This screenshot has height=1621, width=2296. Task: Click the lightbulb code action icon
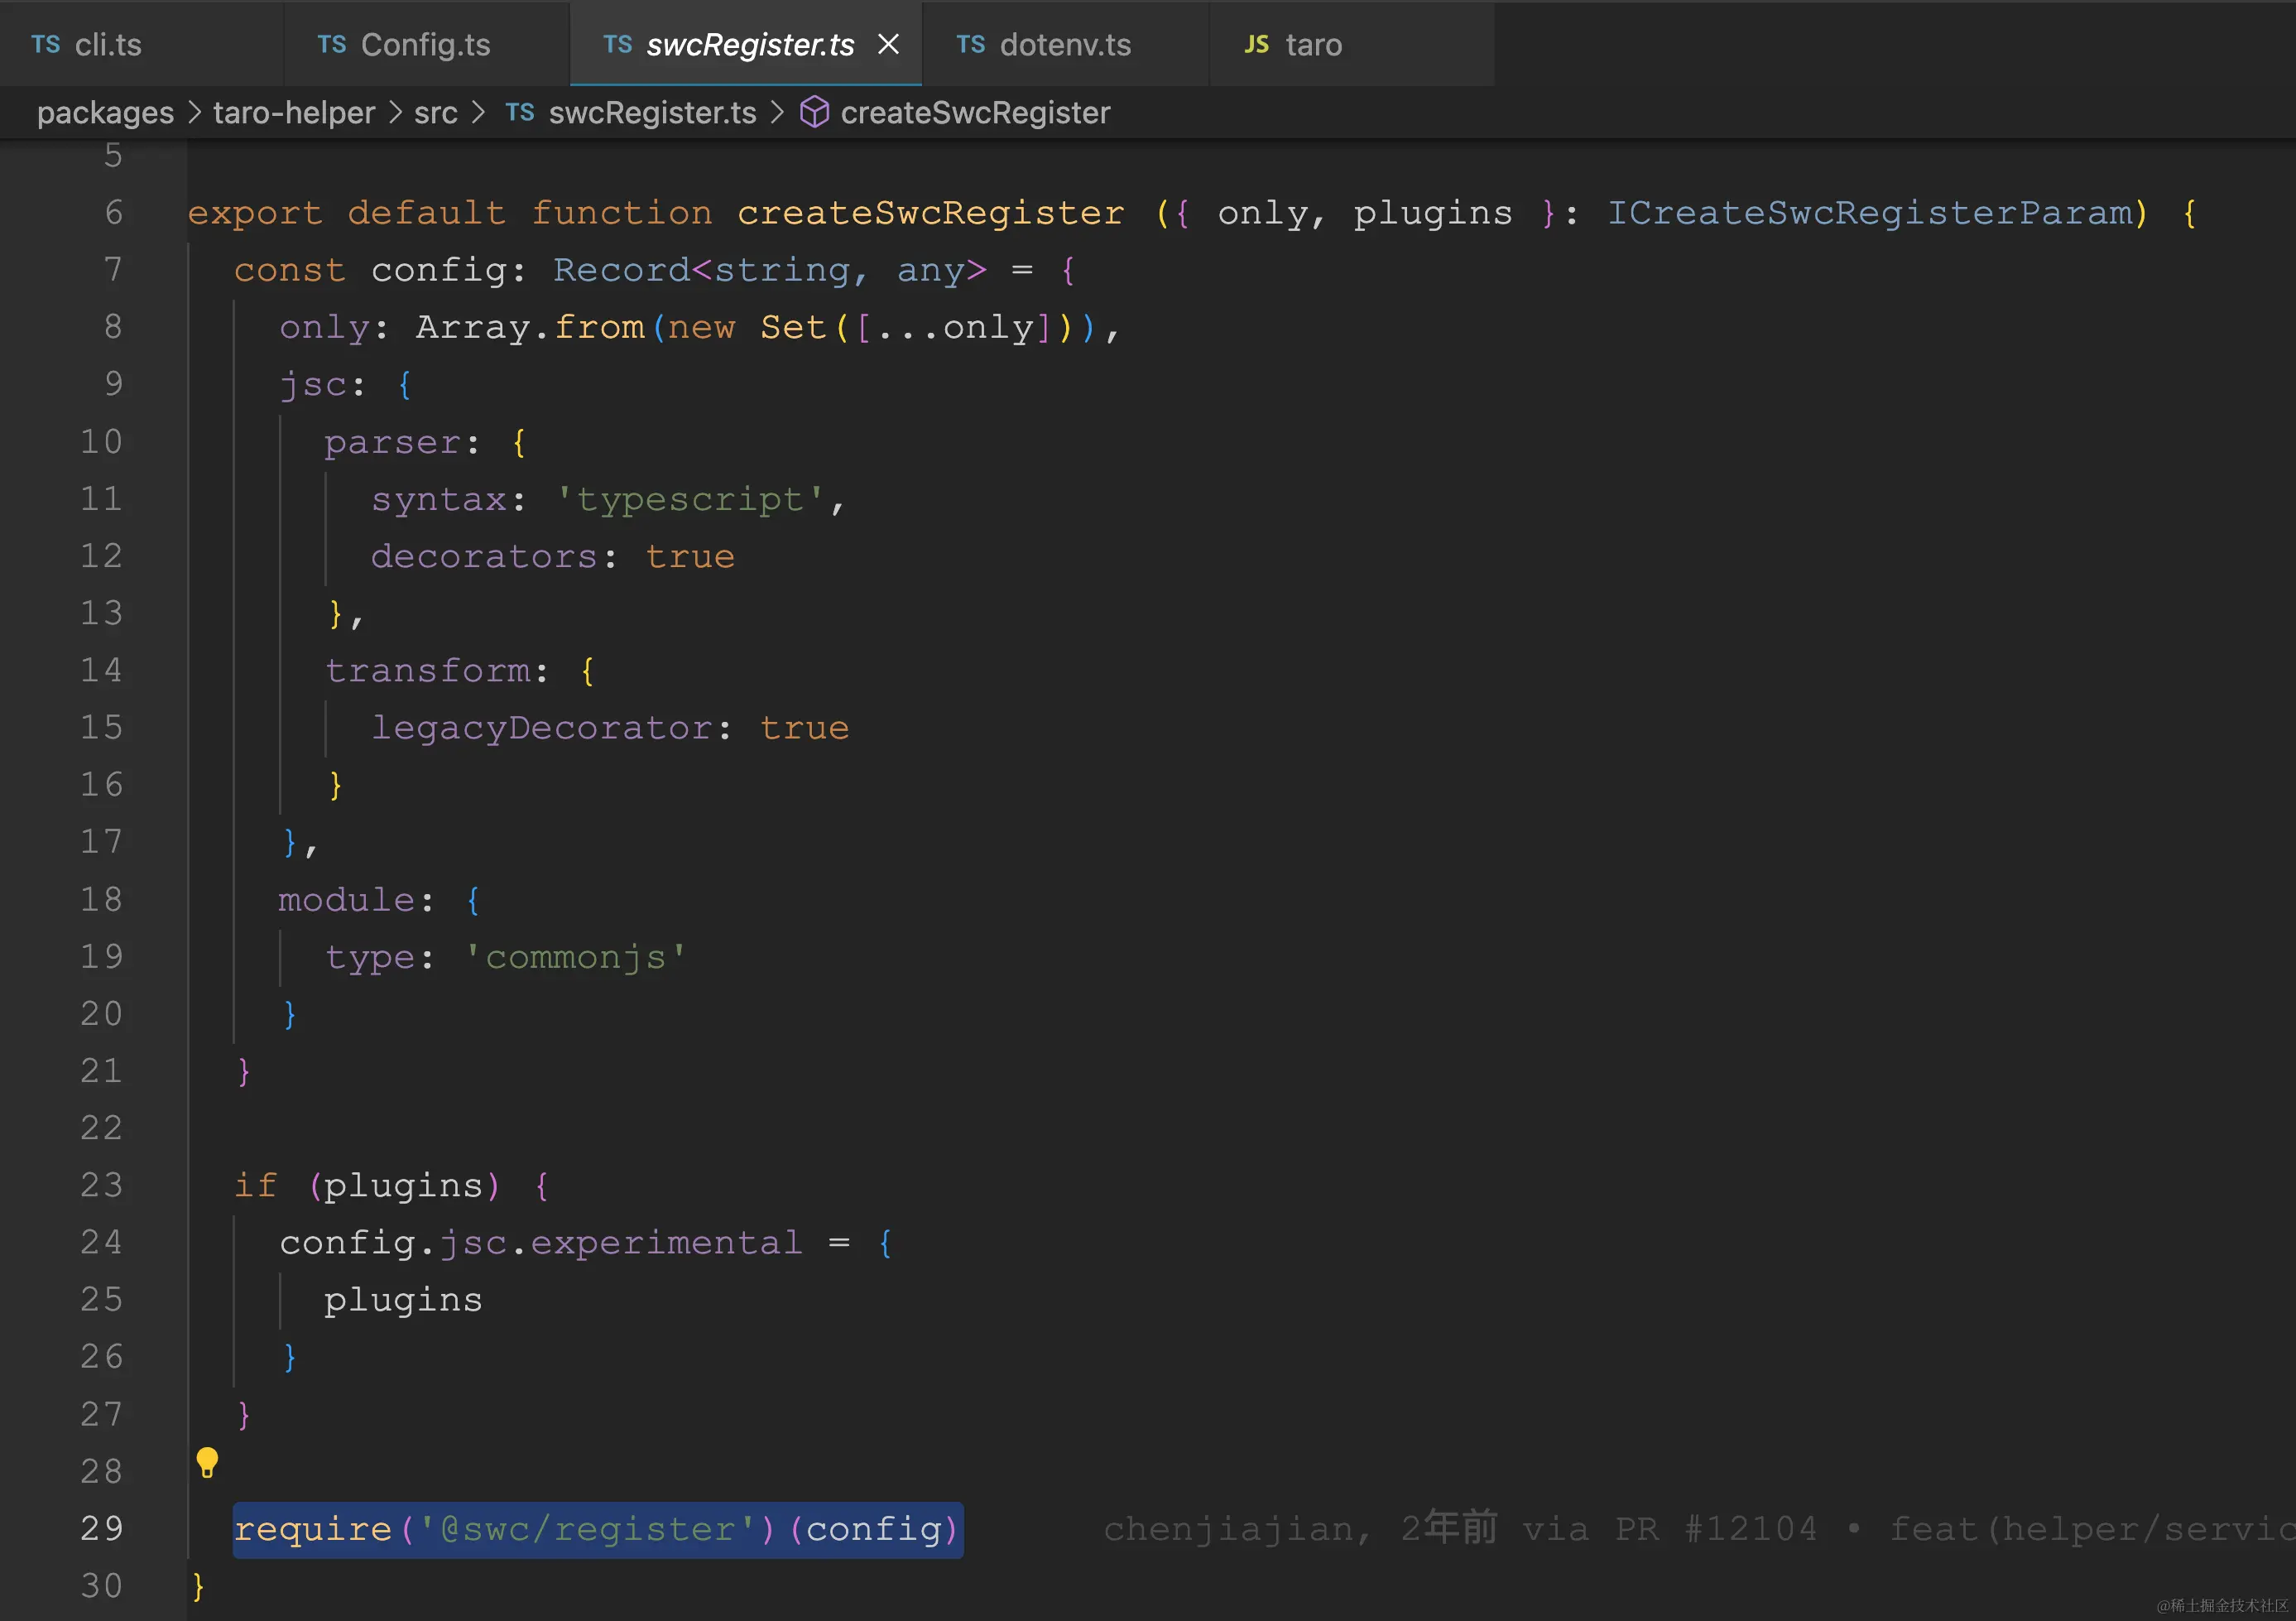[207, 1463]
